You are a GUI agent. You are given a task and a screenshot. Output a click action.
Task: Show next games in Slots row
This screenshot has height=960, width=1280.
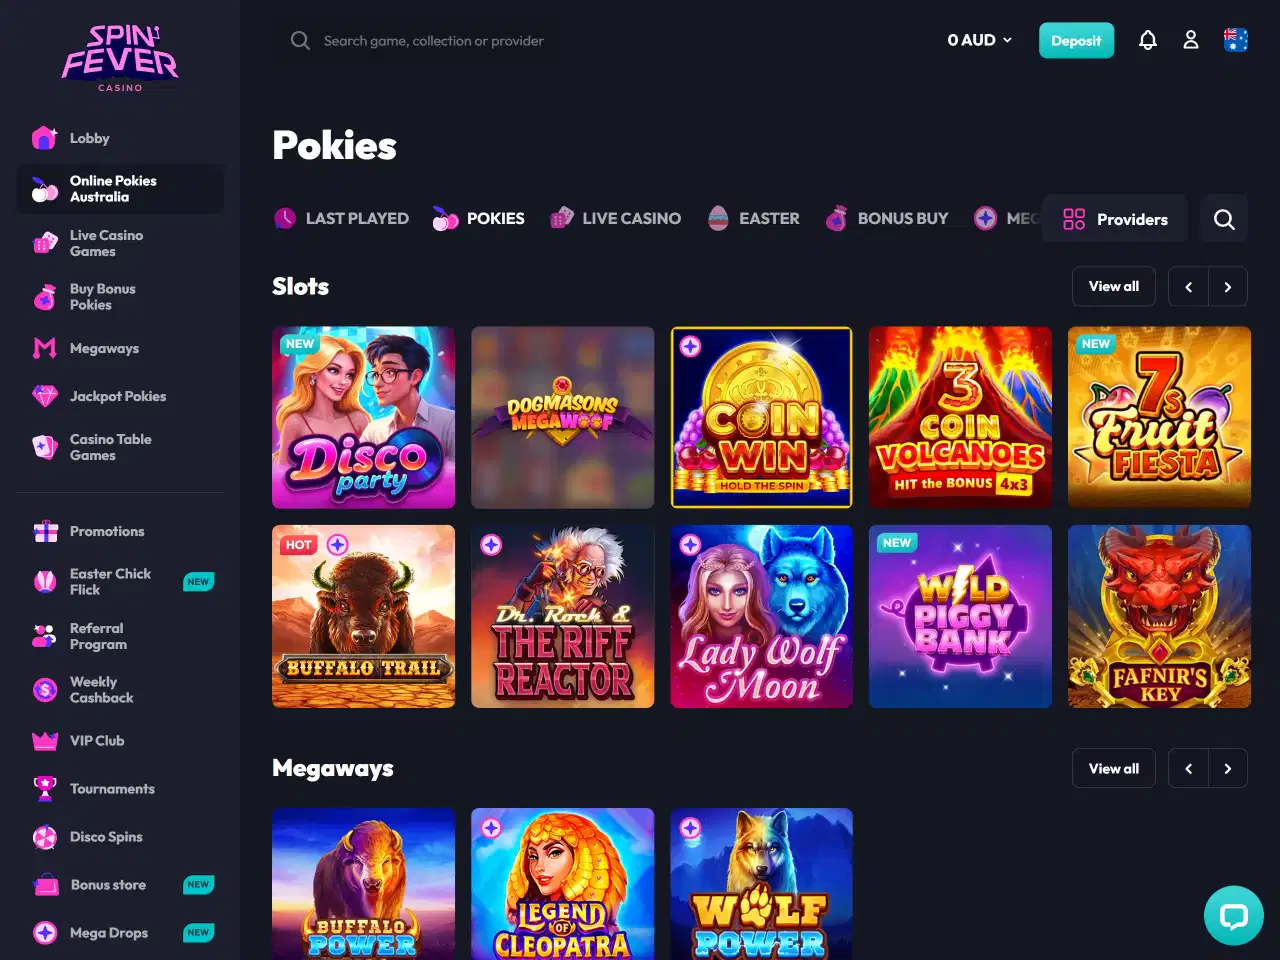1228,287
